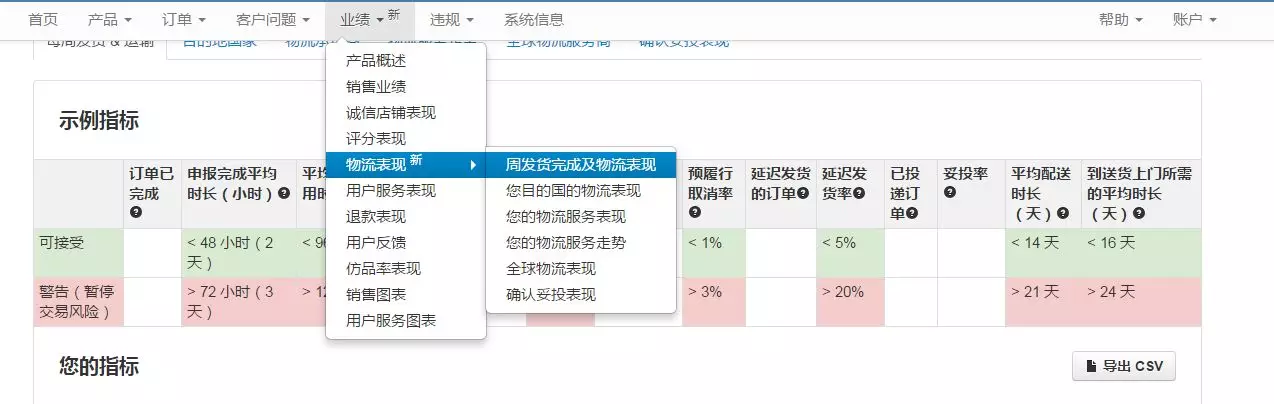1274x404 pixels.
Task: Click the 导出 CSV button
Action: coord(1123,366)
